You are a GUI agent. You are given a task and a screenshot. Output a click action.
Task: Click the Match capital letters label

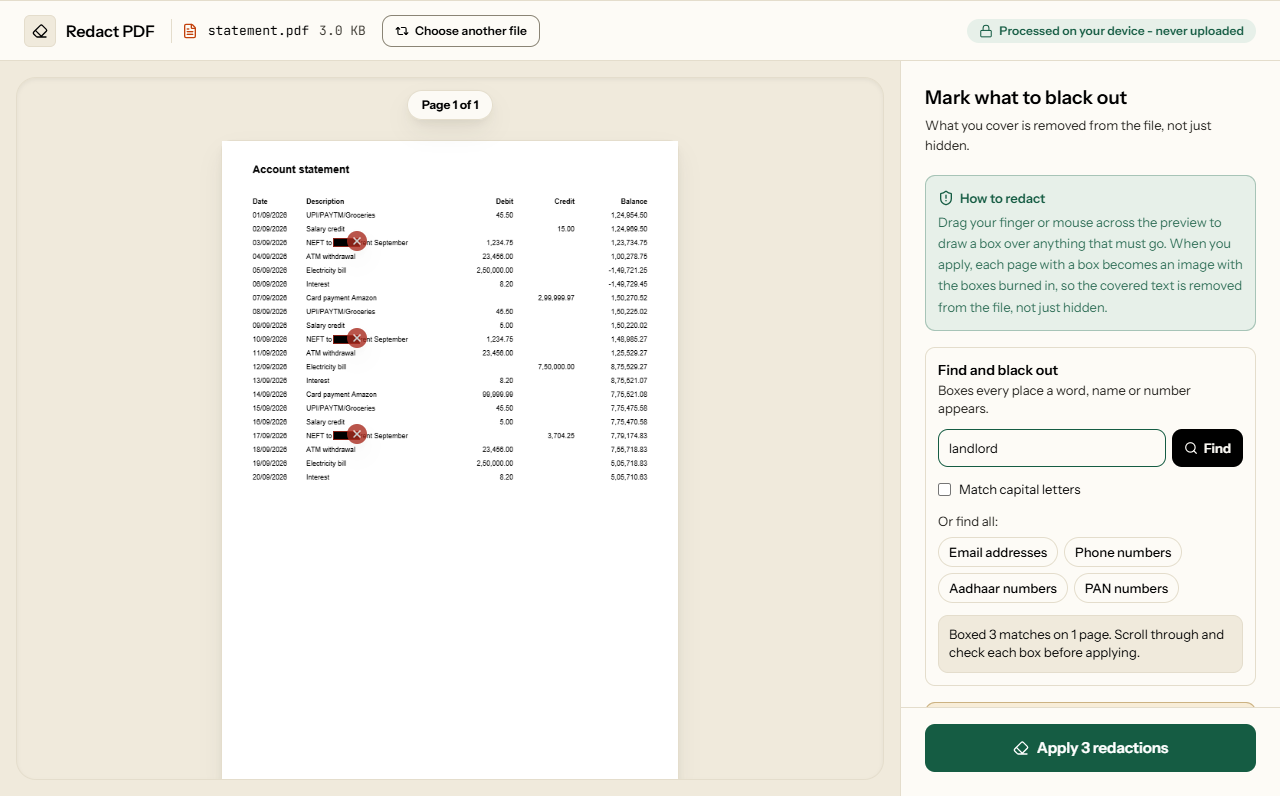pyautogui.click(x=1019, y=490)
